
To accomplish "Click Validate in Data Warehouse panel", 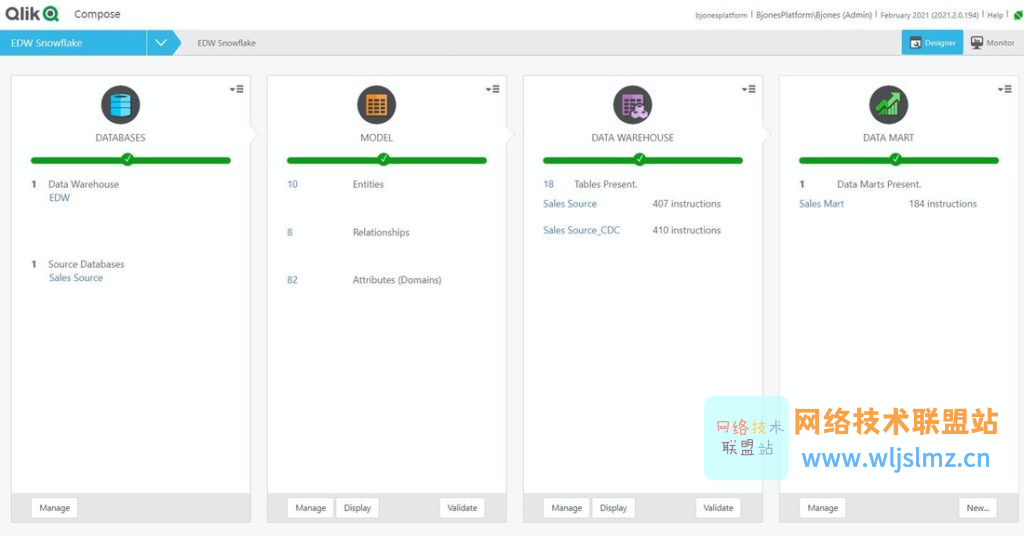I will [718, 508].
